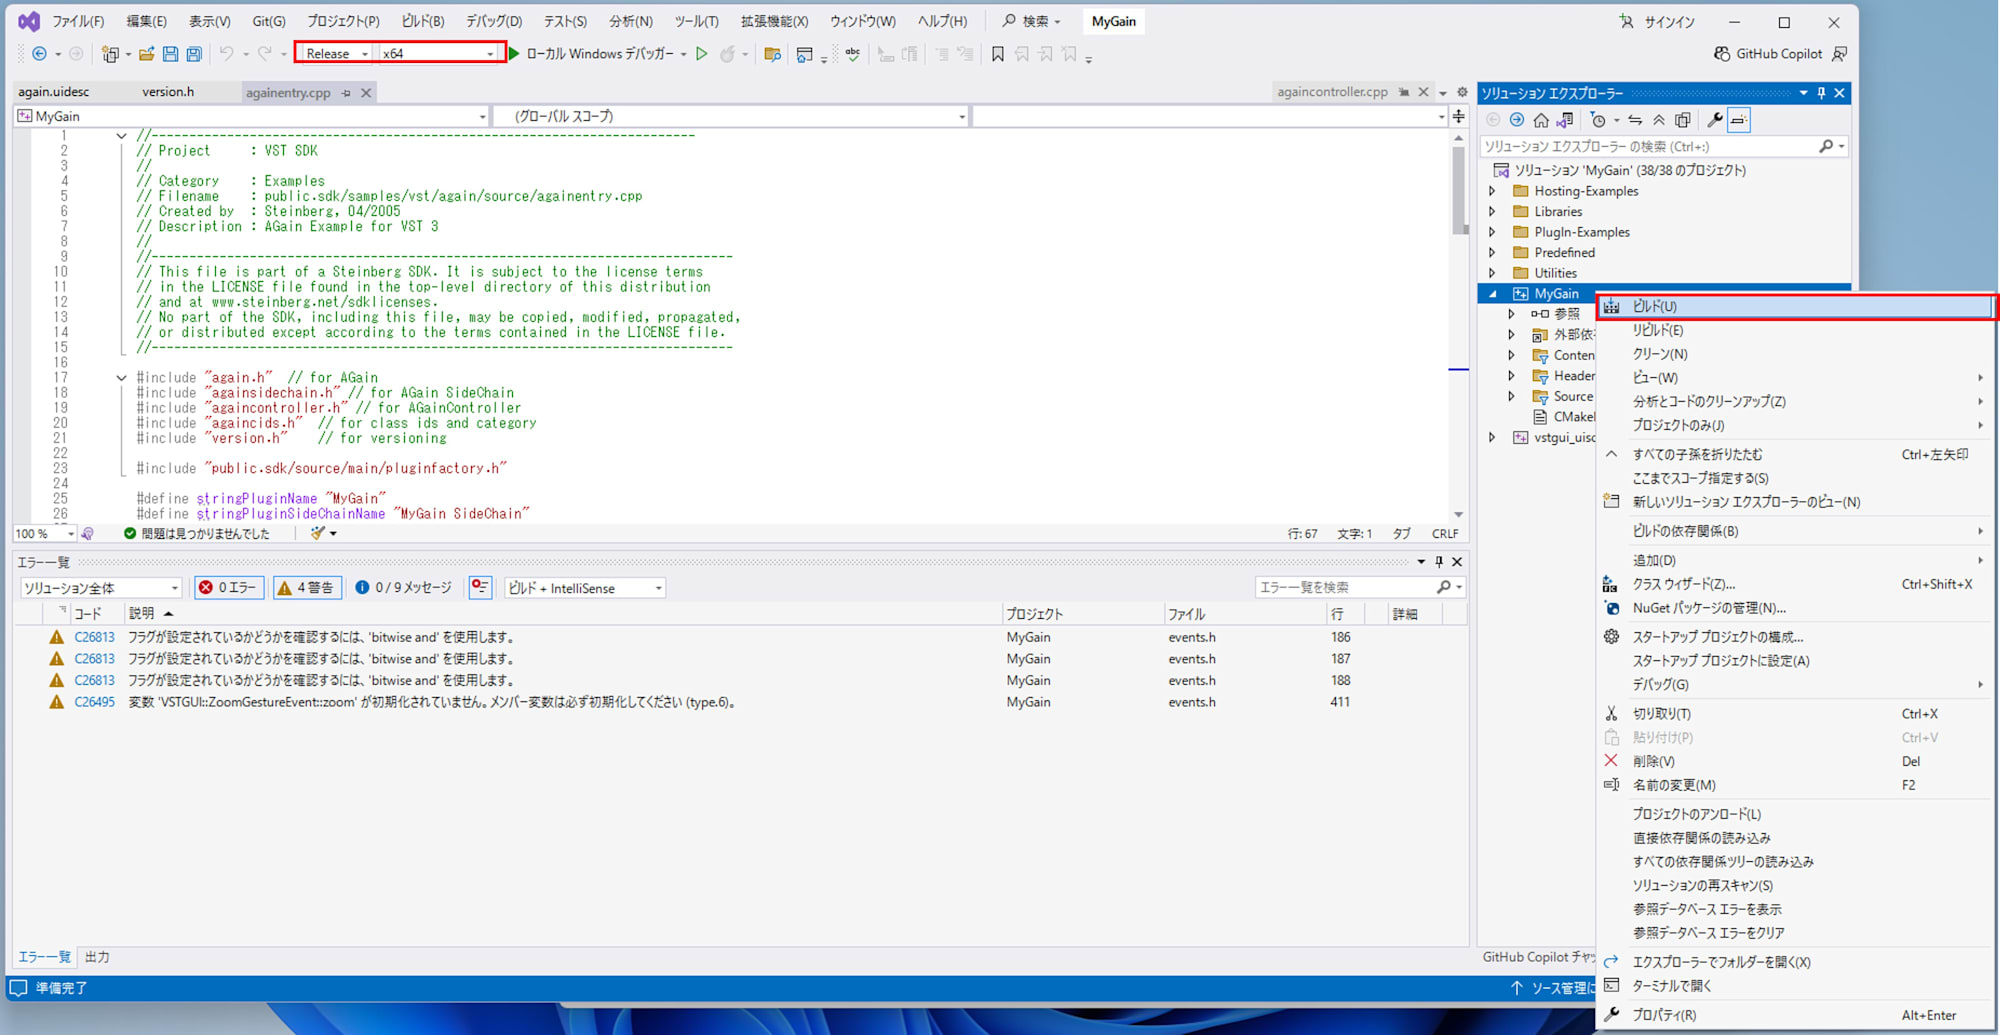This screenshot has height=1035, width=2000.
Task: Click the Sync with Active Document icon
Action: pos(1635,120)
